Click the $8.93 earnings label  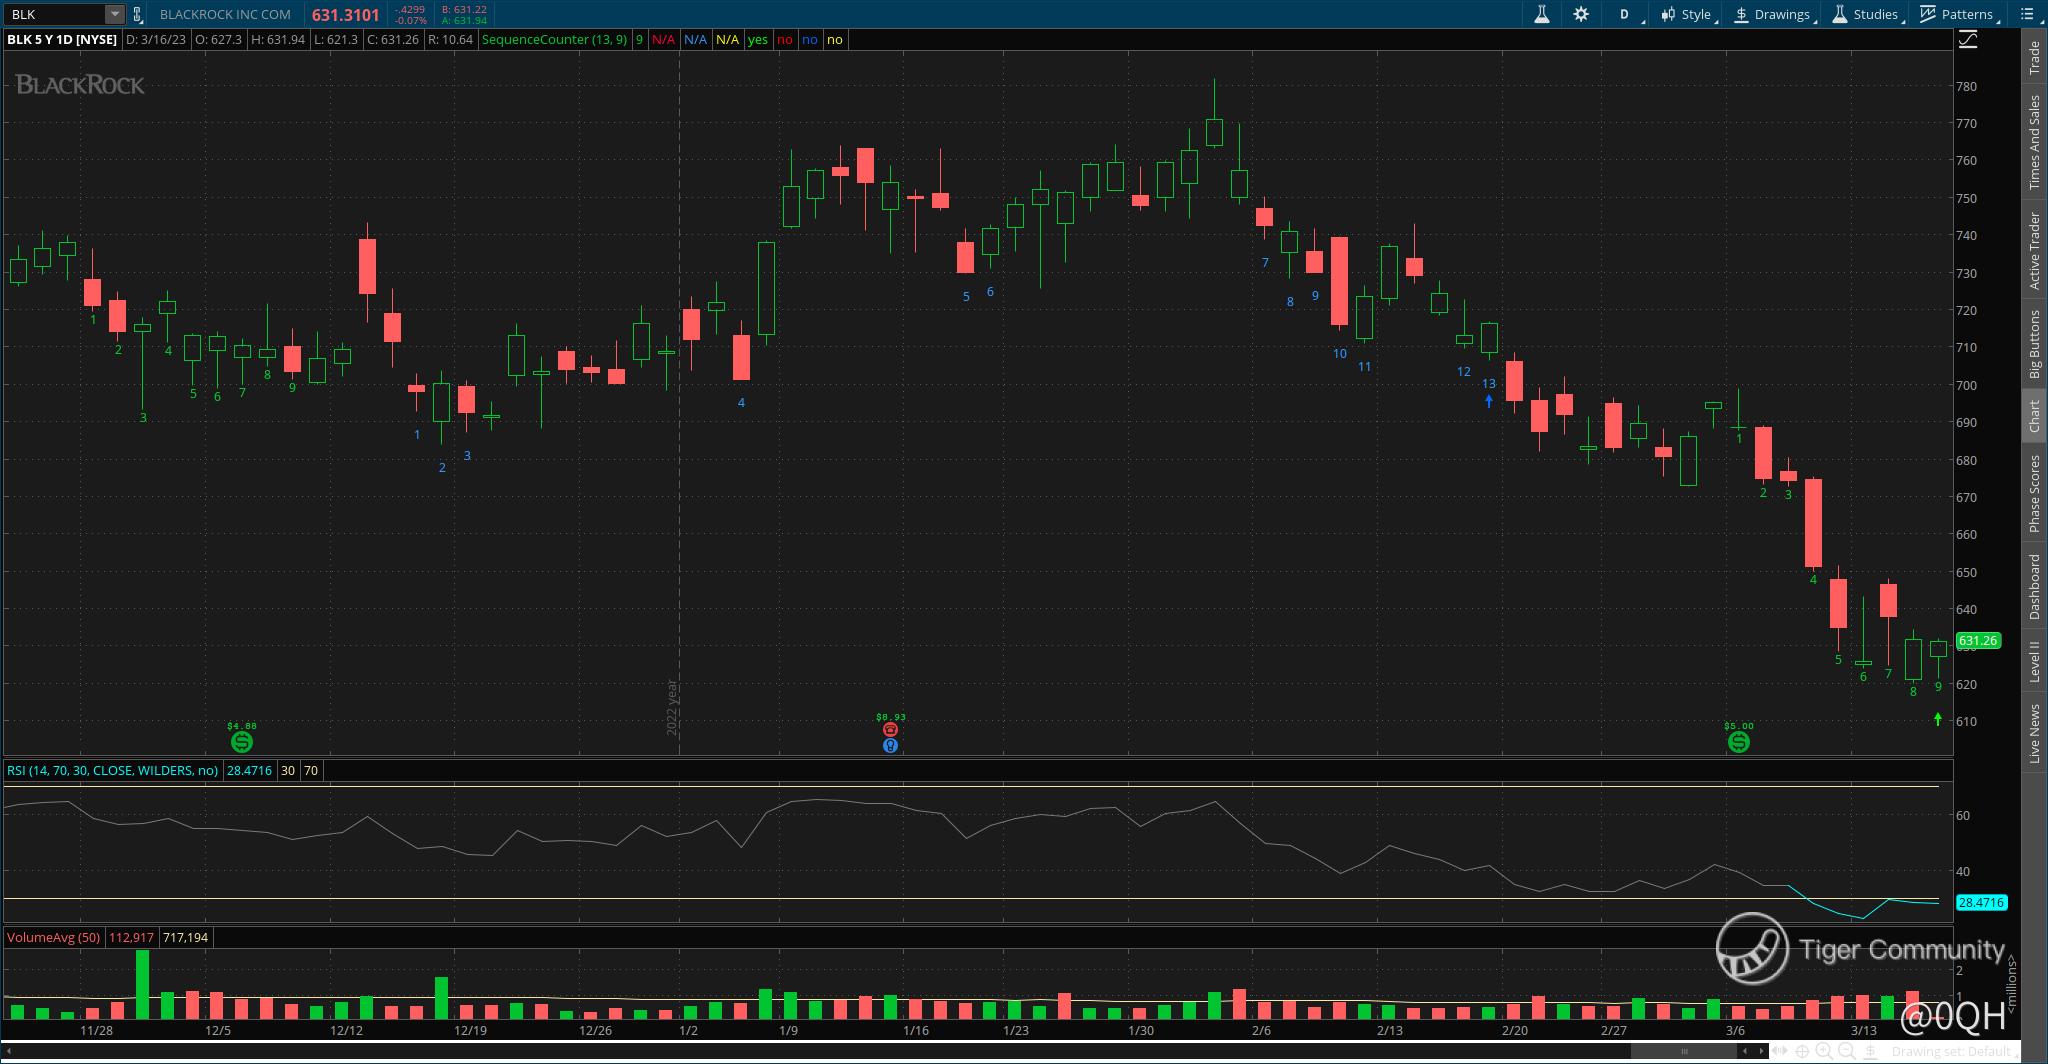[890, 716]
